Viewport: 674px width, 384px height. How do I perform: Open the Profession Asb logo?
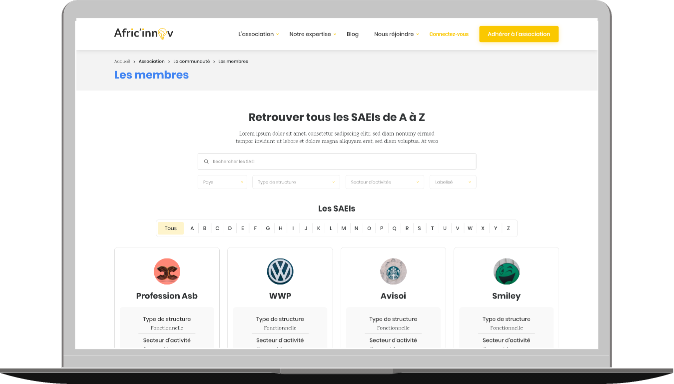pos(167,271)
